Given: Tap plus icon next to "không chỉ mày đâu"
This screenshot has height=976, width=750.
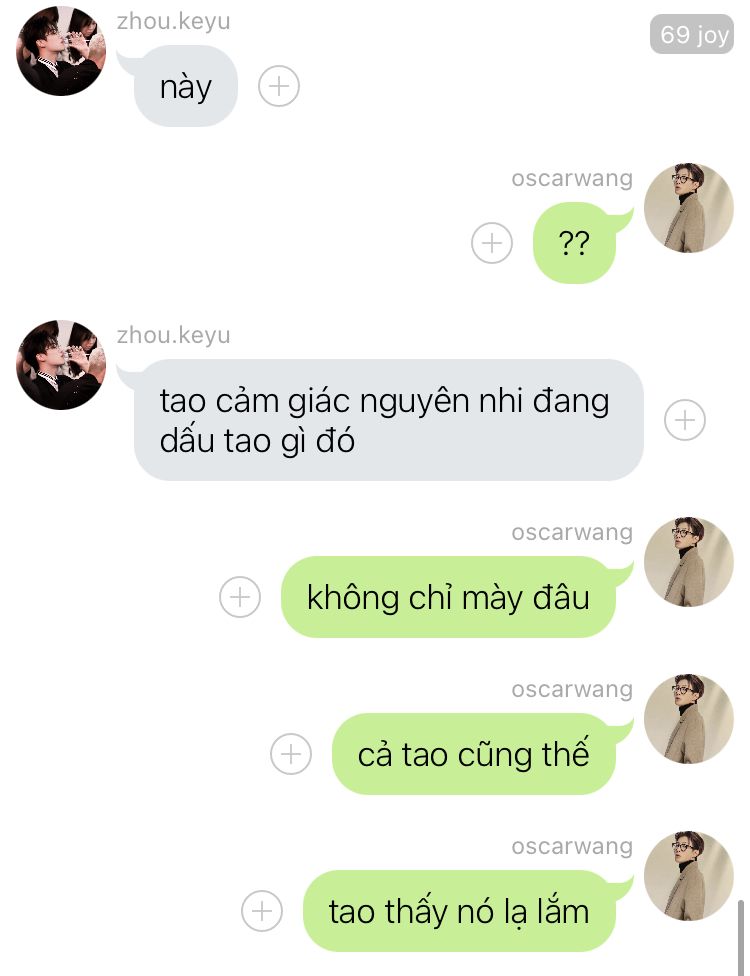Looking at the screenshot, I should 240,597.
